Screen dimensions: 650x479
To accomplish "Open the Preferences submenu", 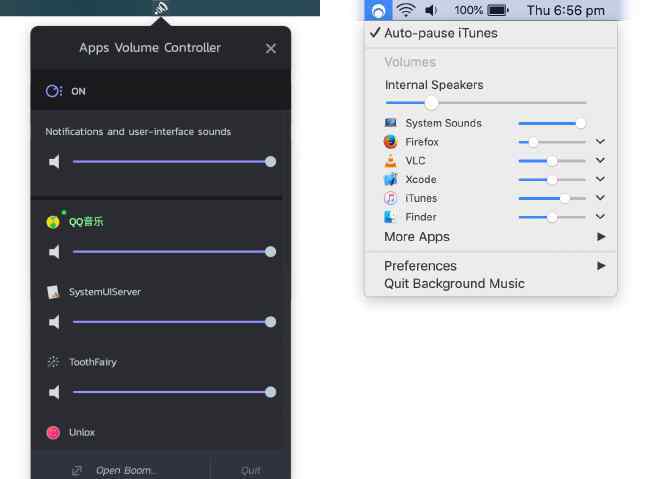I will click(x=491, y=266).
